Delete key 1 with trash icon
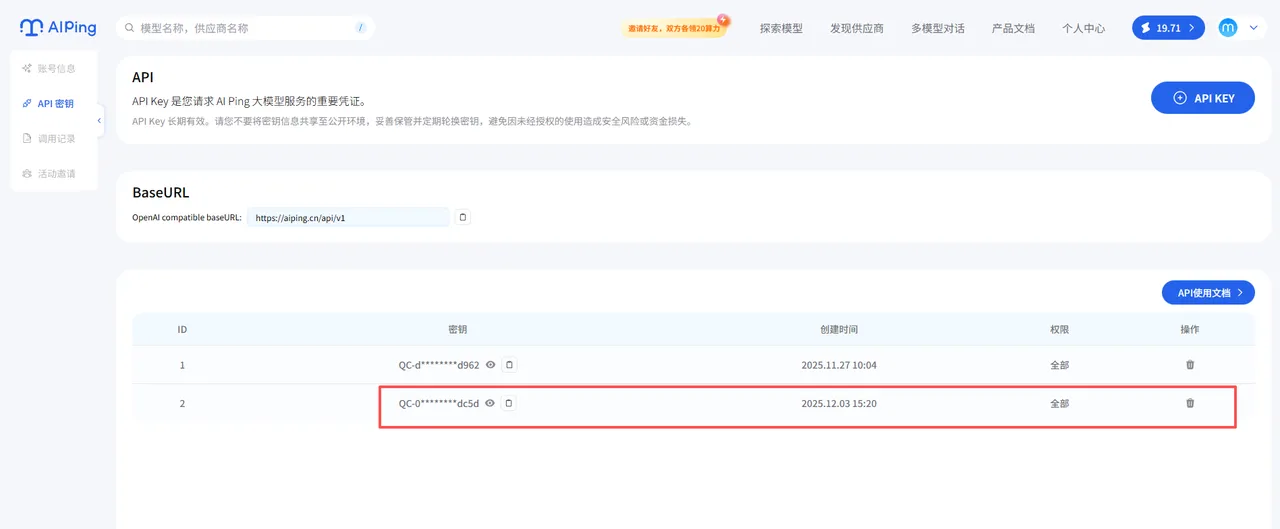Viewport: 1280px width, 529px height. click(1190, 365)
